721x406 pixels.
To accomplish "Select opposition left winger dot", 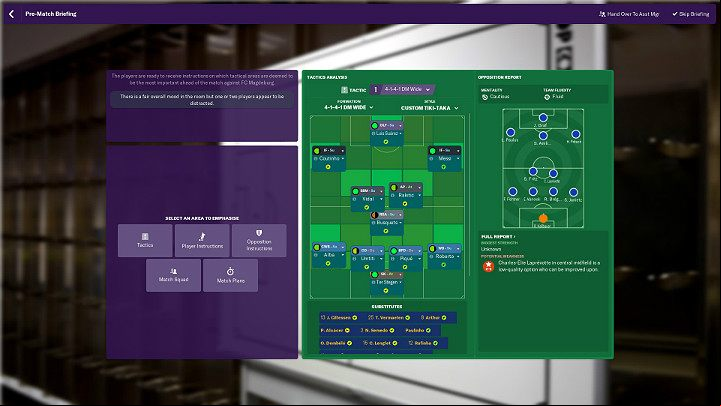I will pyautogui.click(x=510, y=132).
